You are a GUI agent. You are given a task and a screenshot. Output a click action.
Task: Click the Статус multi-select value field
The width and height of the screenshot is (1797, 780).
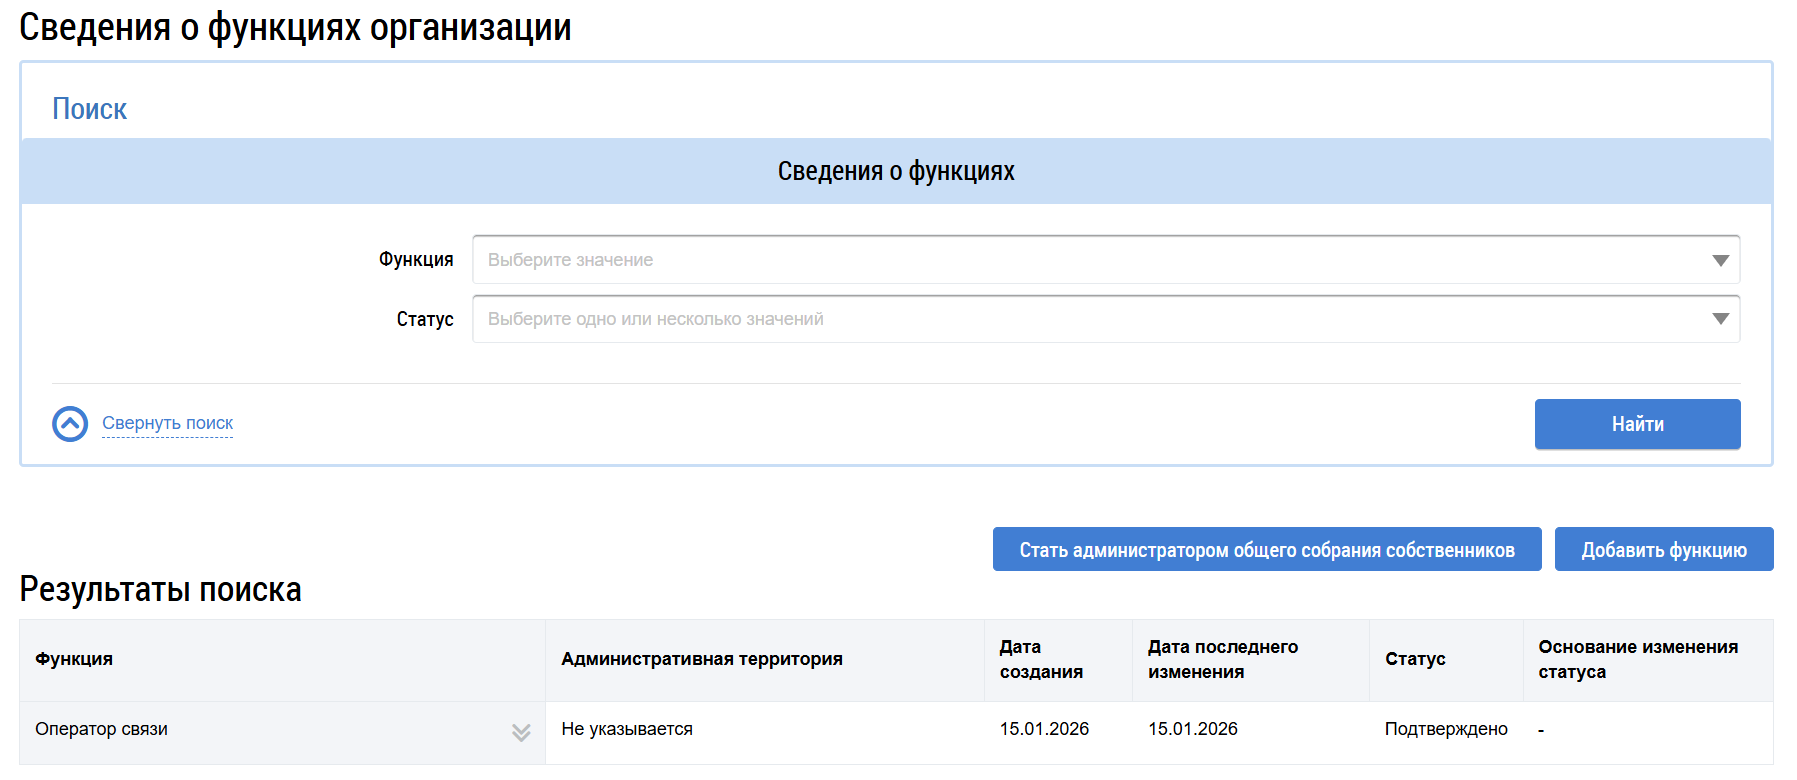pyautogui.click(x=1090, y=319)
